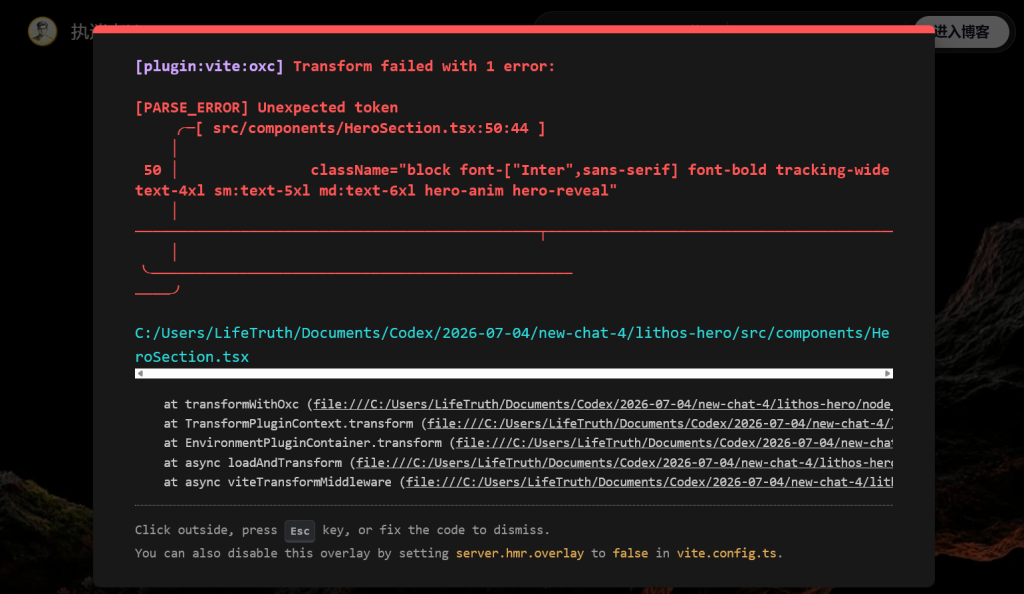1024x594 pixels.
Task: Open the async loadAndTransform file link
Action: tap(624, 462)
